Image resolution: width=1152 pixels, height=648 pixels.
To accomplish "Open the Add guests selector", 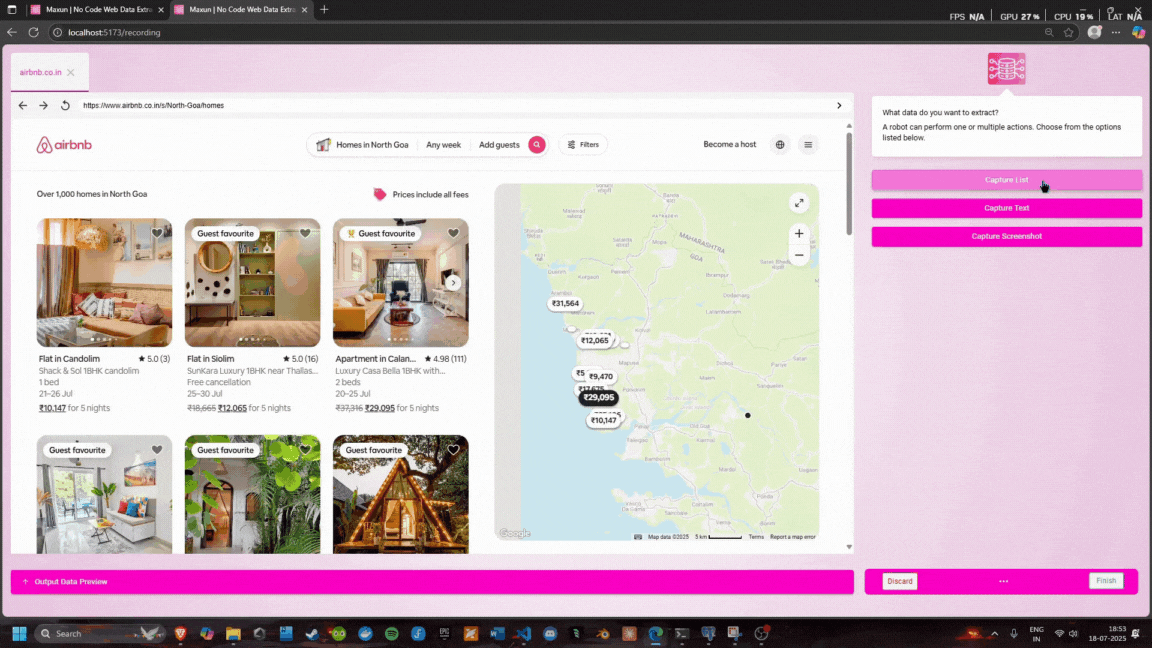I will [498, 144].
